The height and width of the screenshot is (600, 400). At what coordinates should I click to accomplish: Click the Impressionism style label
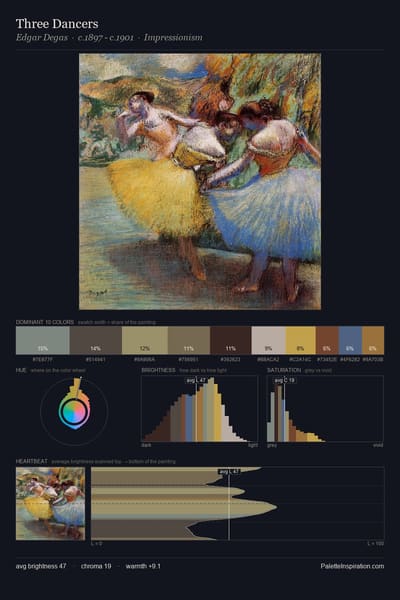pos(173,38)
